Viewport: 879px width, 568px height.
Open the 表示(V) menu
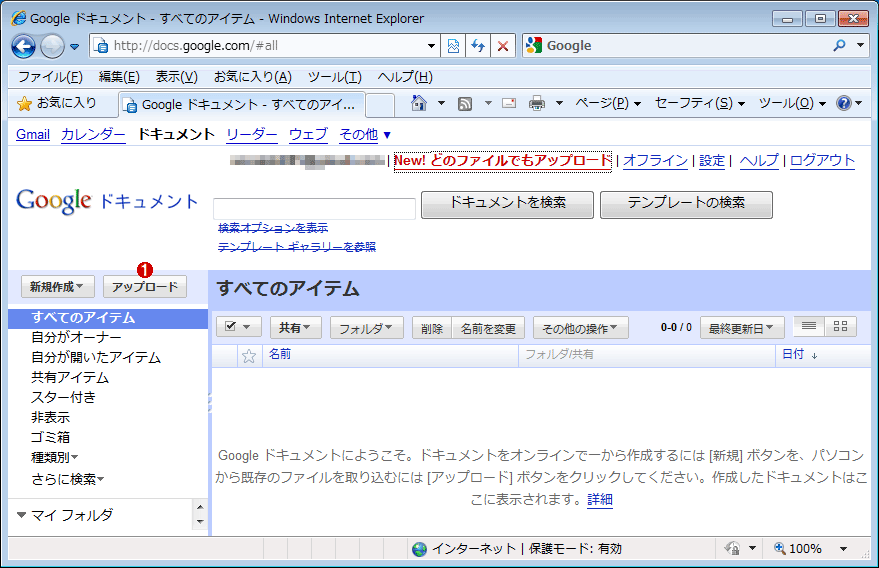[x=177, y=77]
